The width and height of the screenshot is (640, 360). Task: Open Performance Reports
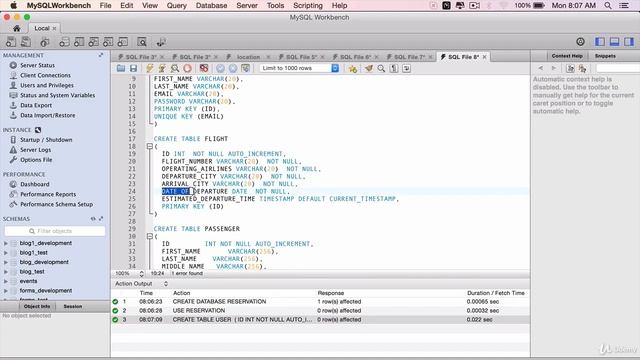tap(48, 194)
